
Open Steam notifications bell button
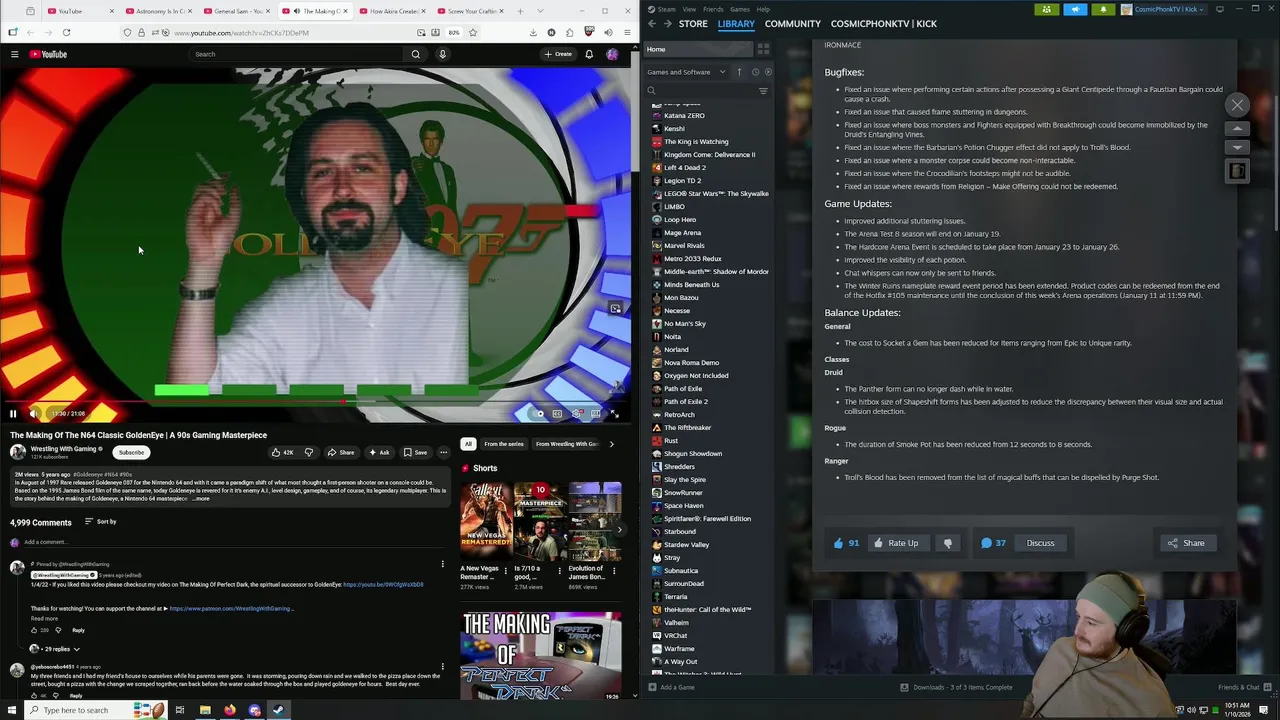pos(1103,9)
